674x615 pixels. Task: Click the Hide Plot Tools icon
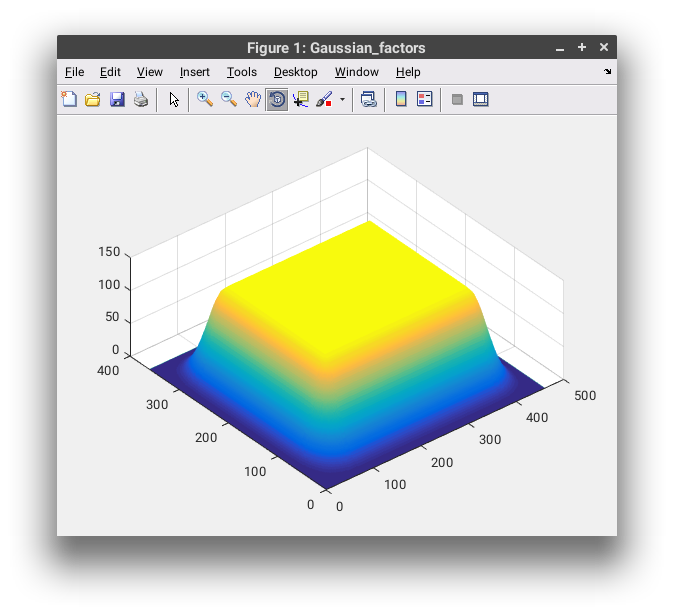tap(457, 99)
